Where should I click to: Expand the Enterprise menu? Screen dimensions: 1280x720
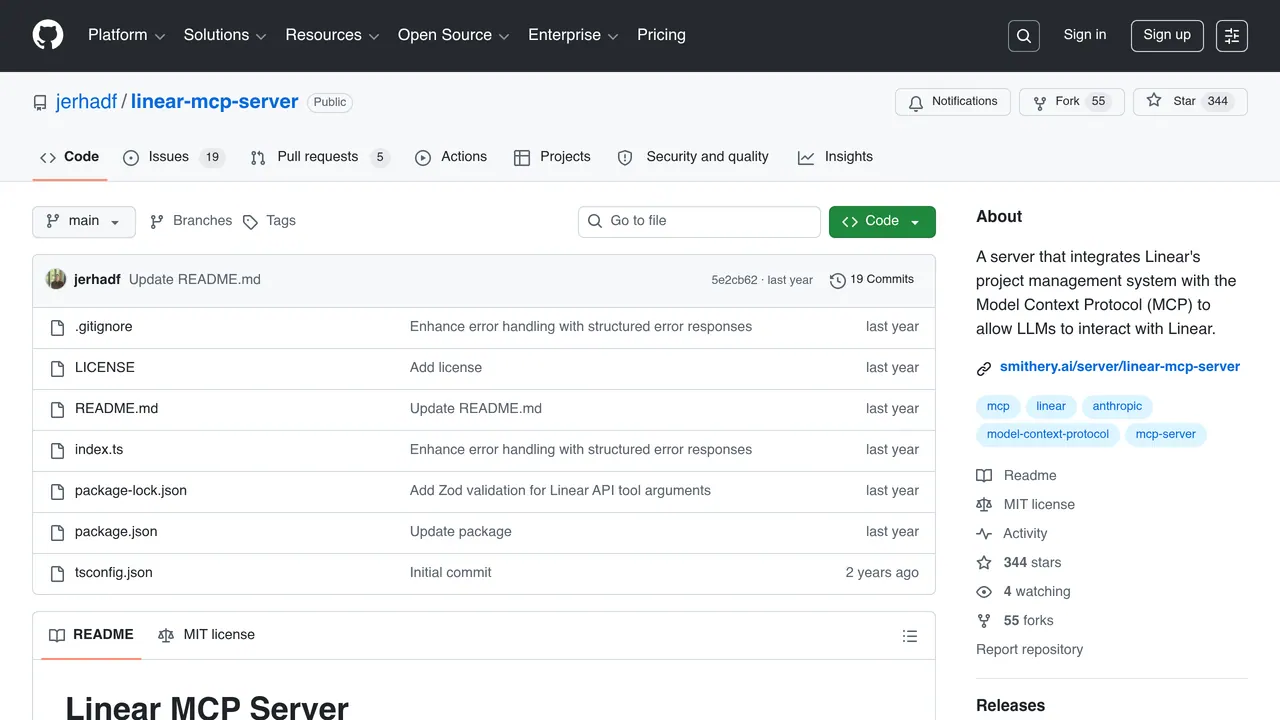[573, 35]
